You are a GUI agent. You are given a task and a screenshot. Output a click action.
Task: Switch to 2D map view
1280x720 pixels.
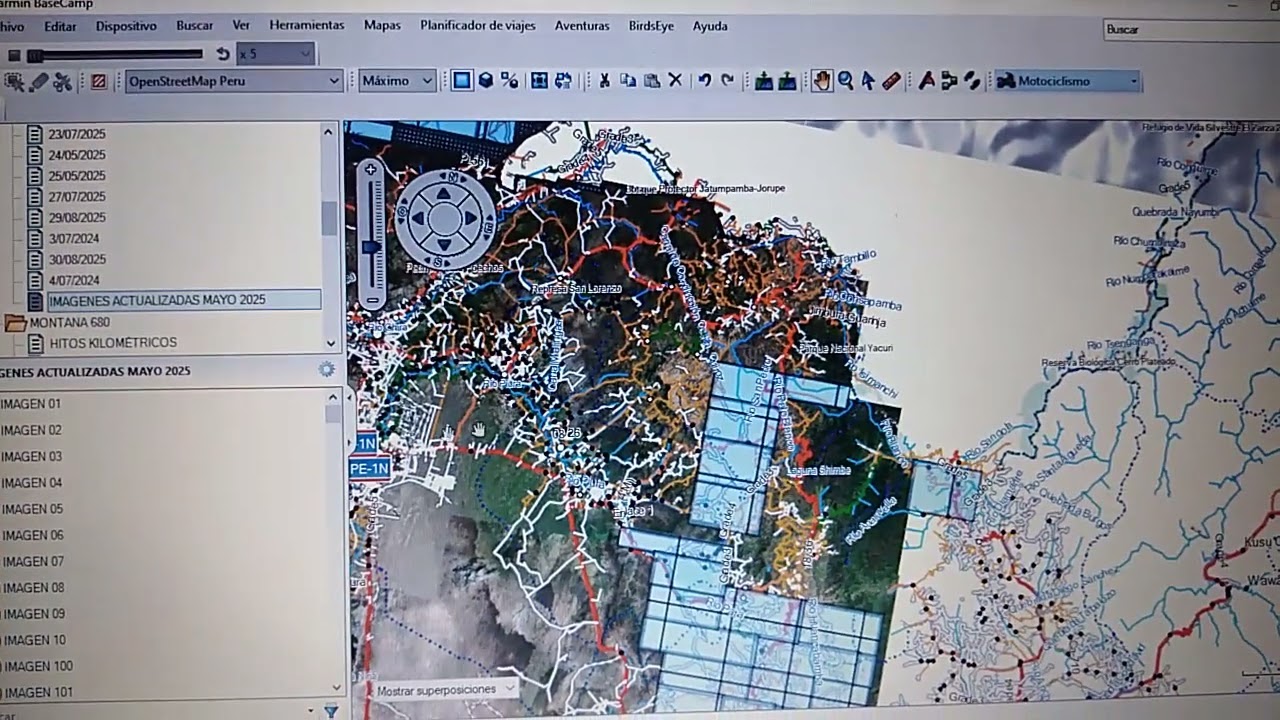click(x=461, y=81)
